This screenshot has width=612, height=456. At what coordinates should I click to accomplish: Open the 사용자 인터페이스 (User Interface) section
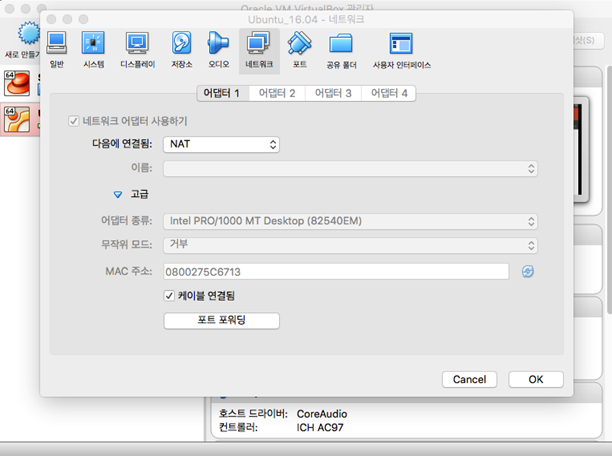click(402, 51)
